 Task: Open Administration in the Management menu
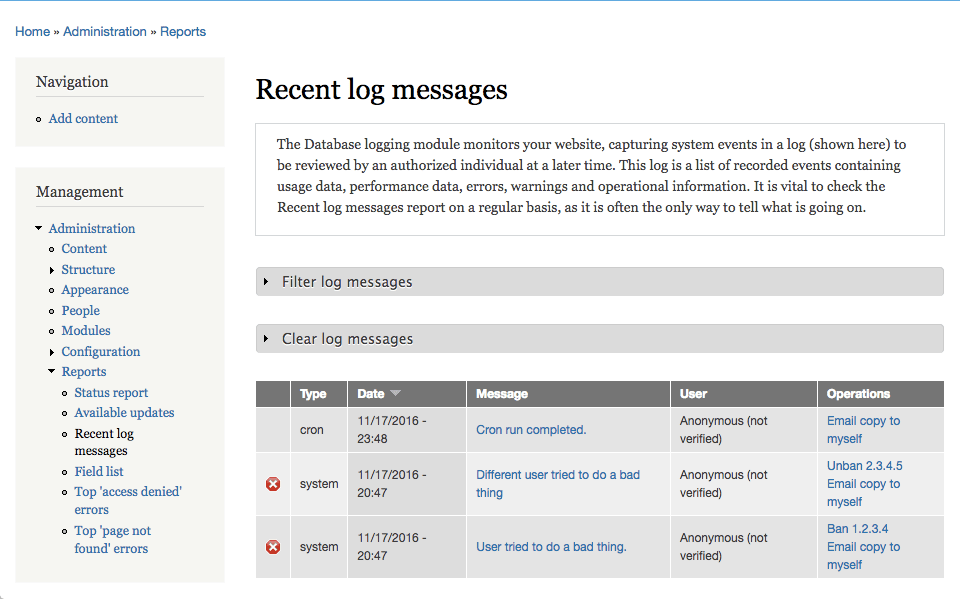(x=92, y=228)
